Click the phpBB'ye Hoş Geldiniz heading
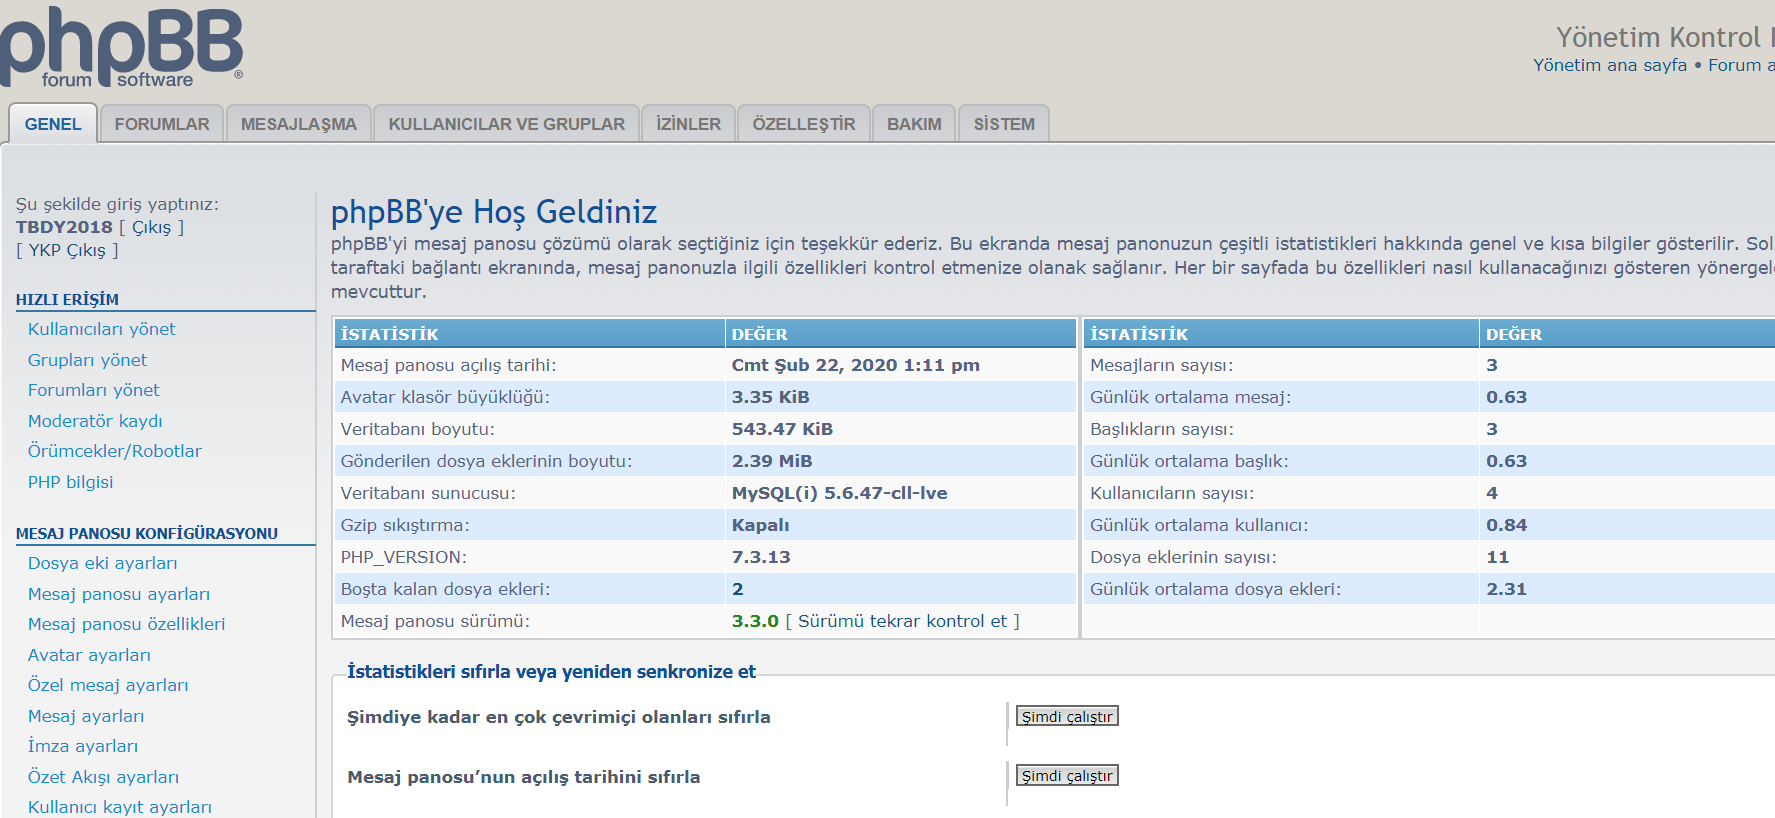This screenshot has width=1775, height=818. tap(494, 212)
